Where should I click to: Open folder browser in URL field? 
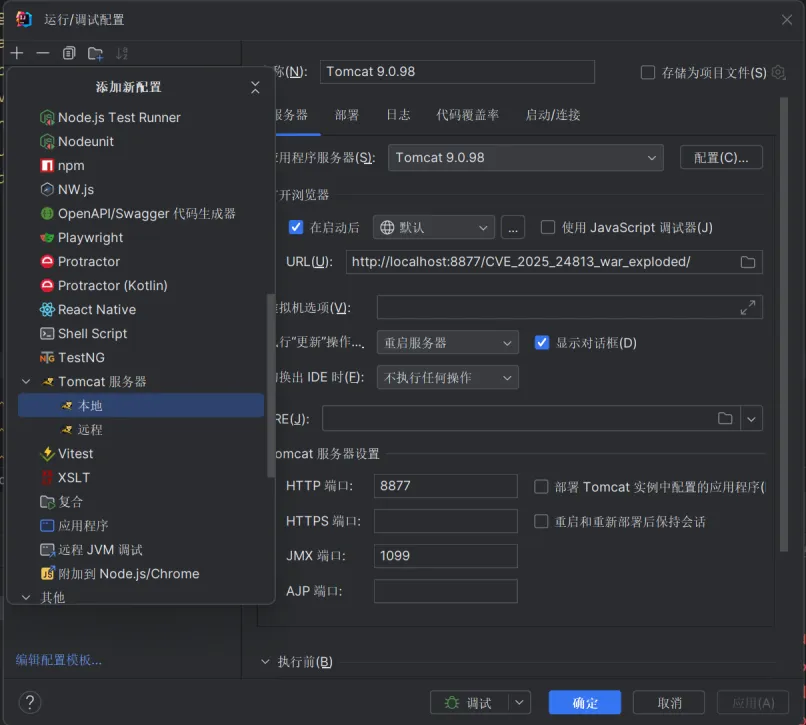pyautogui.click(x=747, y=262)
